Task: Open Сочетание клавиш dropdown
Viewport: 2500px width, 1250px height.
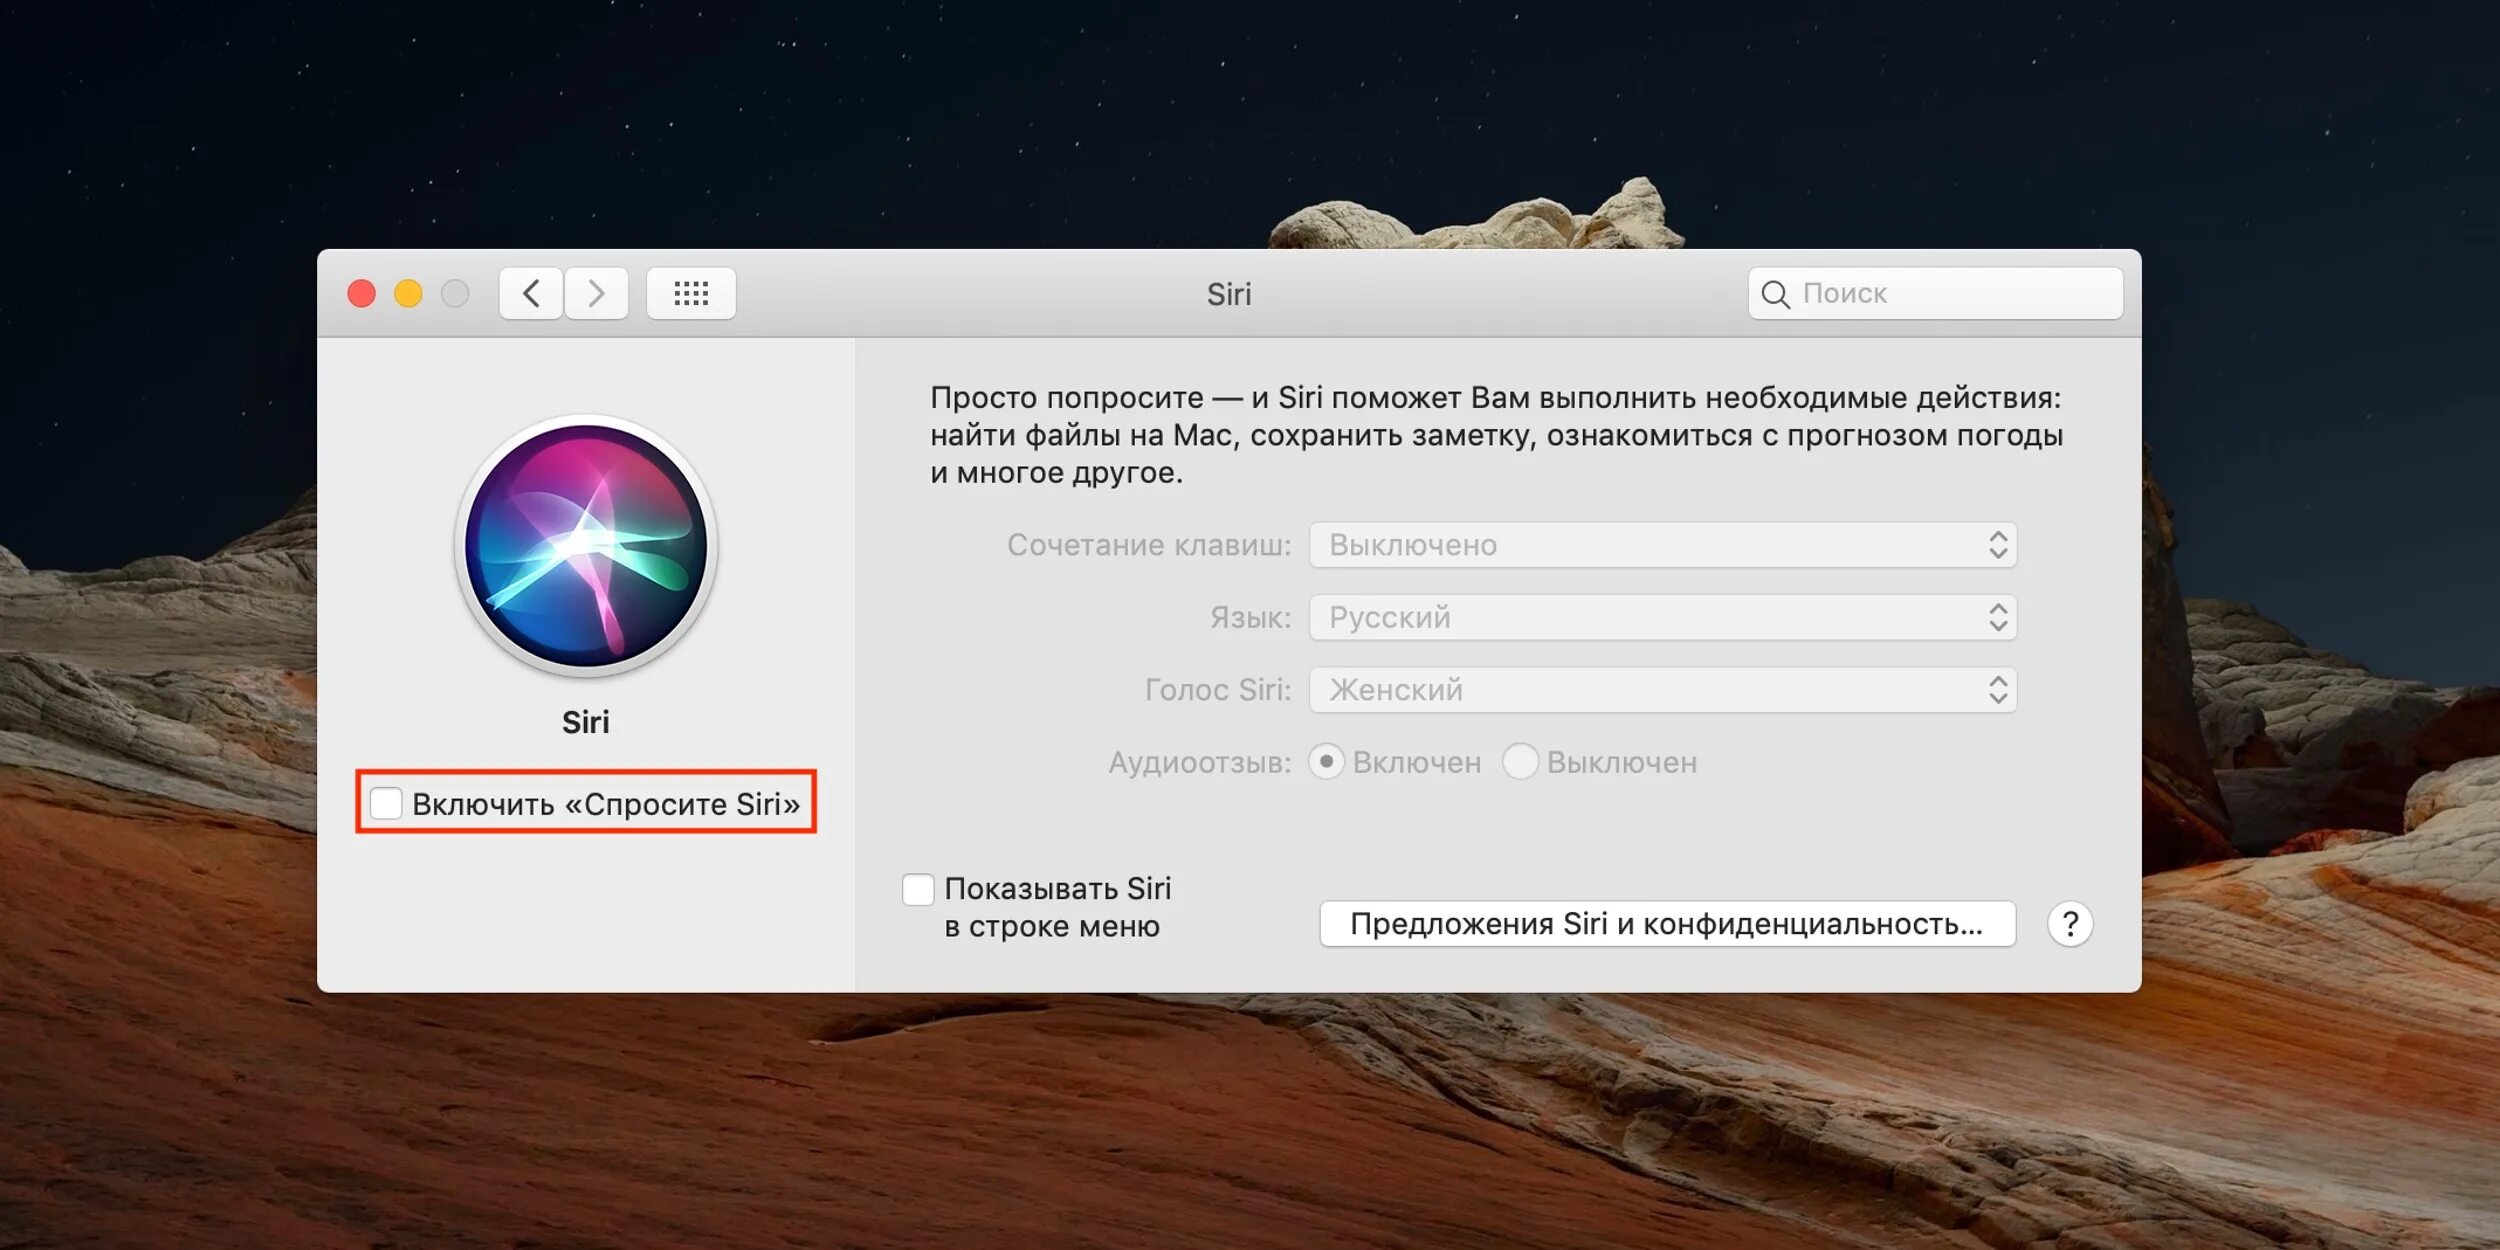Action: tap(1662, 545)
